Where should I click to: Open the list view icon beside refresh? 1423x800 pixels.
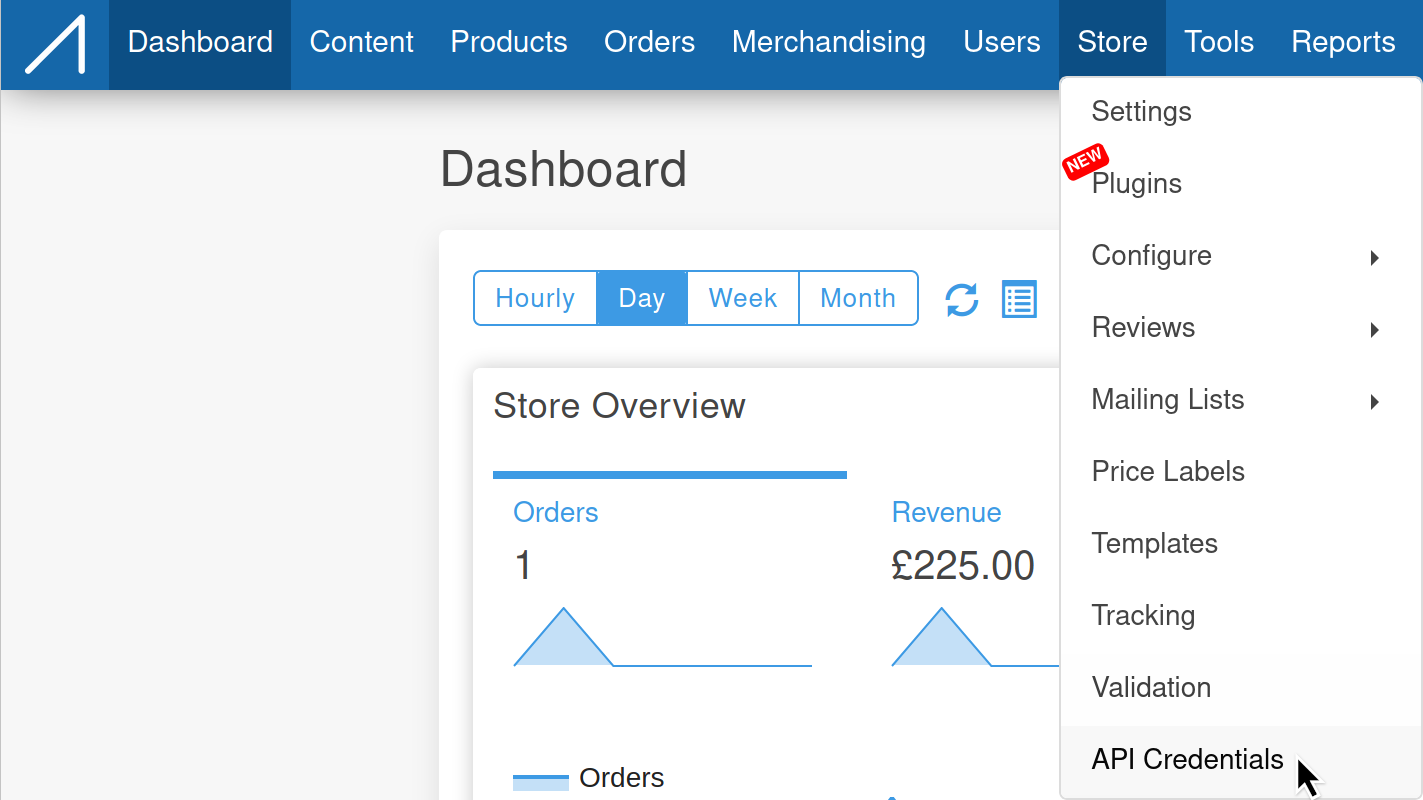click(x=1019, y=299)
